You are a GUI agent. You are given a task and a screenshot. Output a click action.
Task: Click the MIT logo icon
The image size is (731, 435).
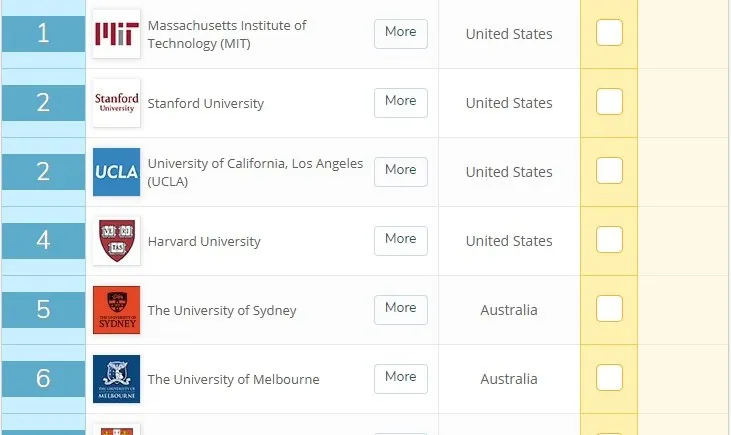click(116, 34)
